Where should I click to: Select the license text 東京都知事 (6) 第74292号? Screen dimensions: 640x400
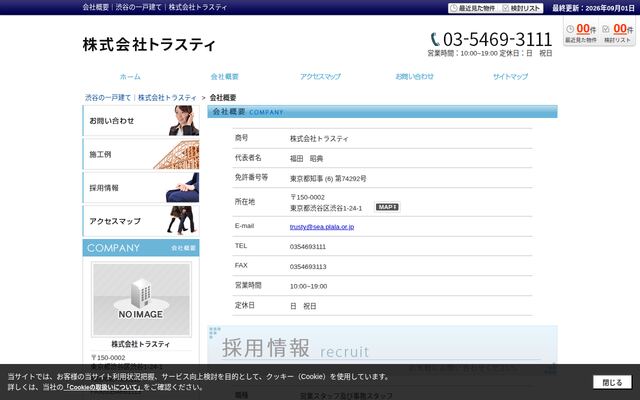[x=328, y=178]
